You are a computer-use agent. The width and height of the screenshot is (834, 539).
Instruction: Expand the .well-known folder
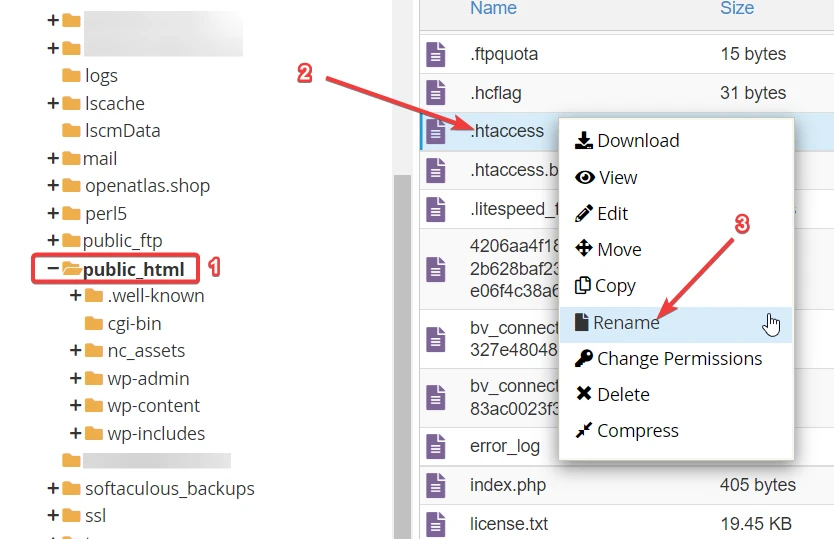(x=76, y=295)
